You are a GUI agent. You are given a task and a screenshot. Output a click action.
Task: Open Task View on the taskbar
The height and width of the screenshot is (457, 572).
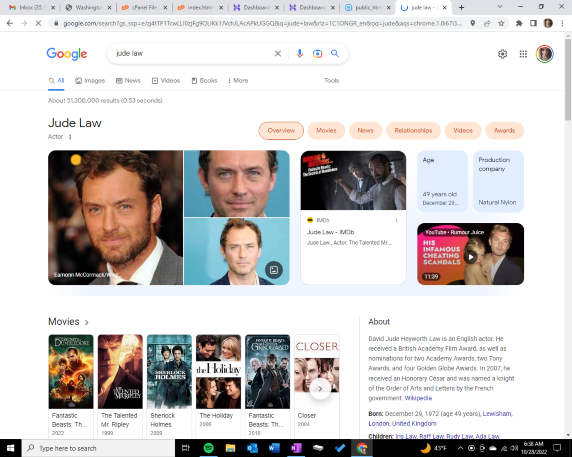point(186,448)
